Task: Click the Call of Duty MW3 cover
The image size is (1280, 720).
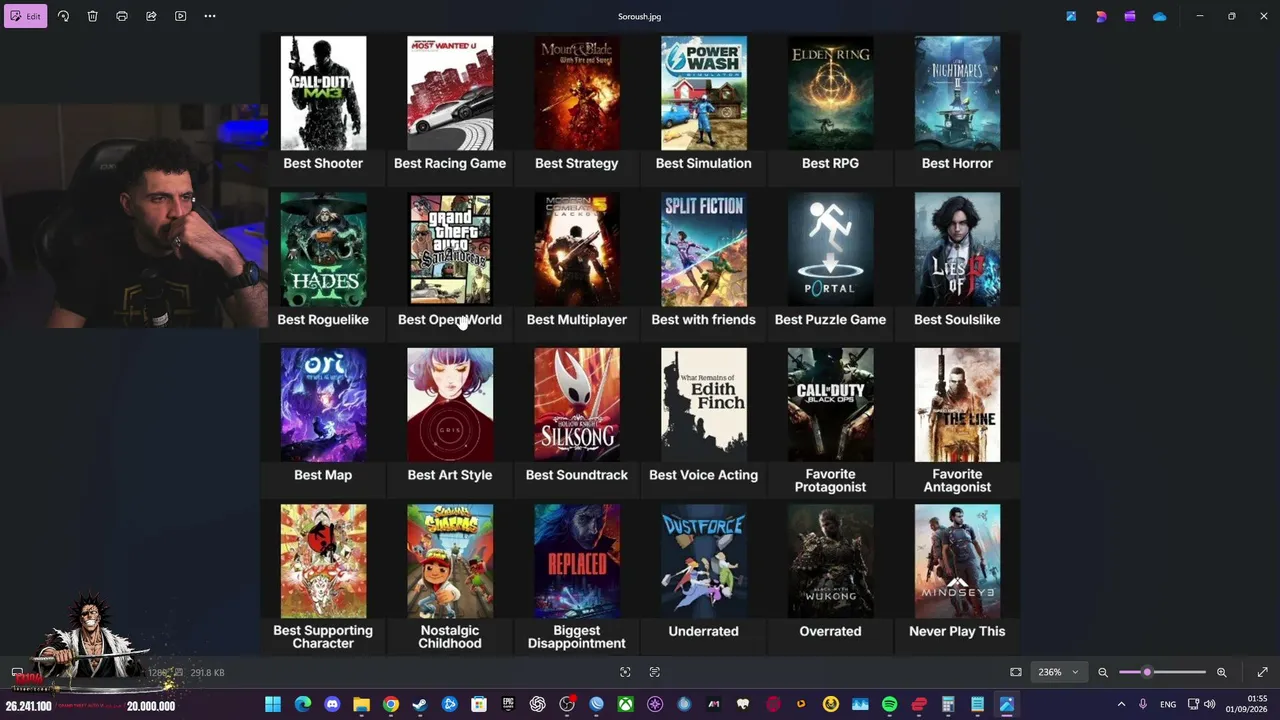Action: (x=323, y=93)
